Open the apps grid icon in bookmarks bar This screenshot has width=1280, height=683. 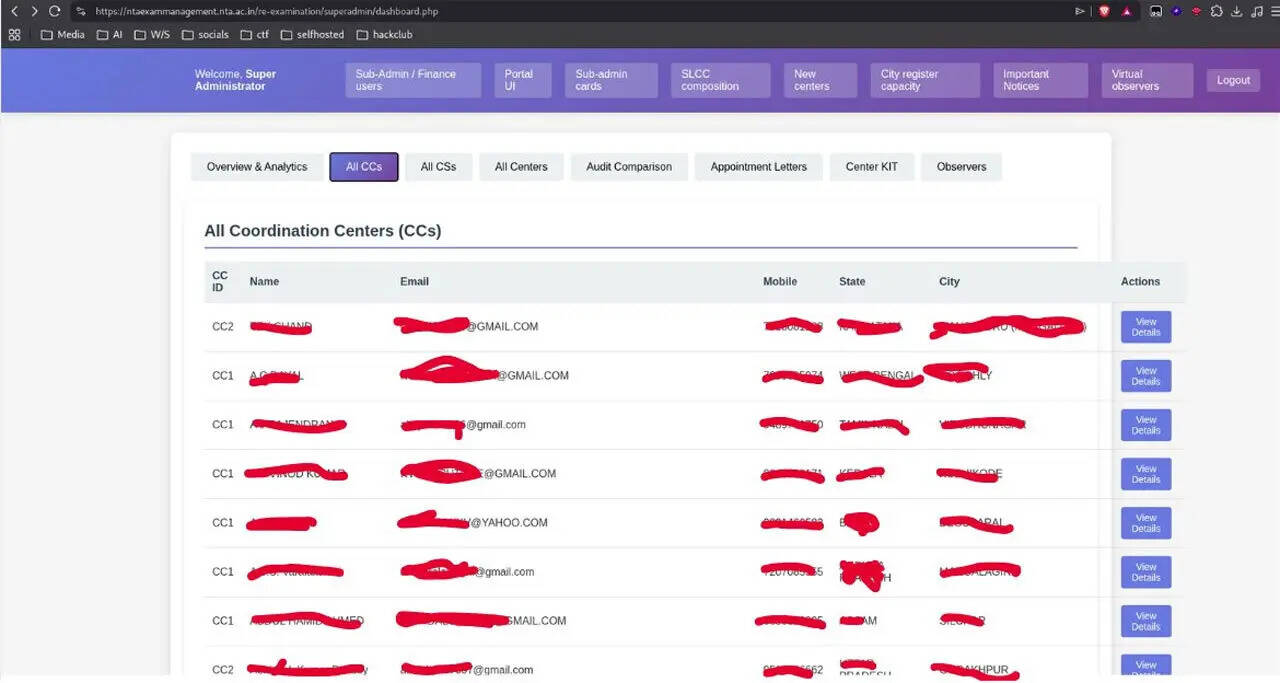(14, 34)
